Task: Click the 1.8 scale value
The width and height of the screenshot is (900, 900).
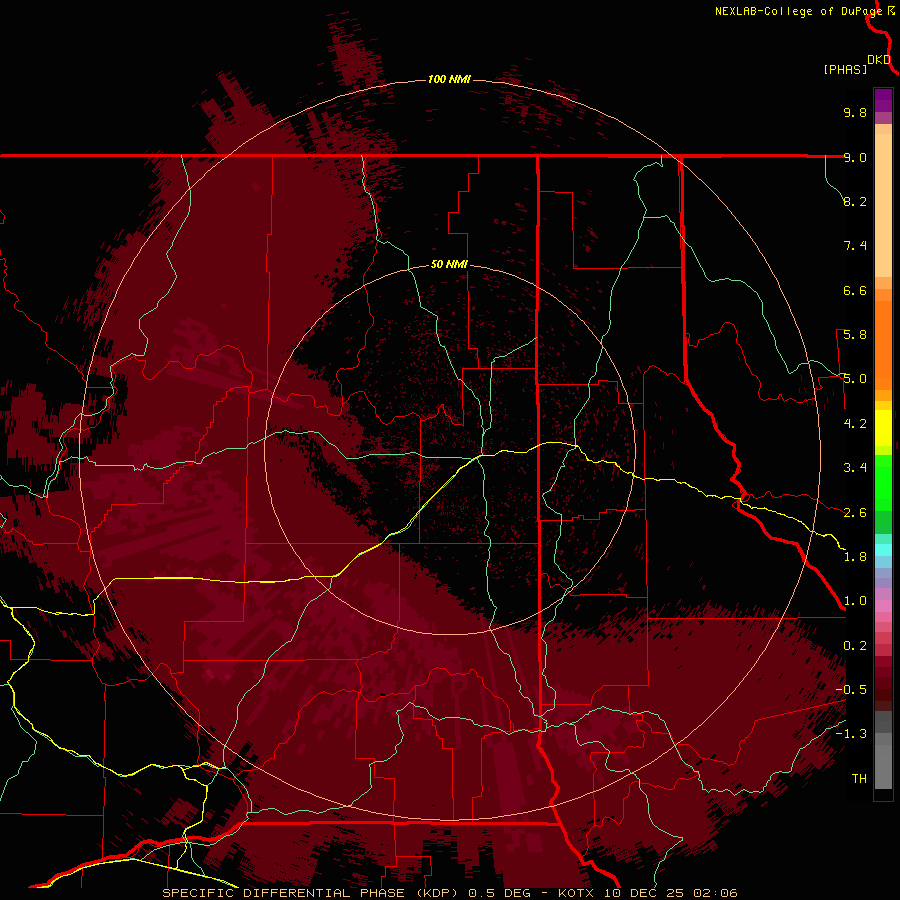Action: coord(855,557)
